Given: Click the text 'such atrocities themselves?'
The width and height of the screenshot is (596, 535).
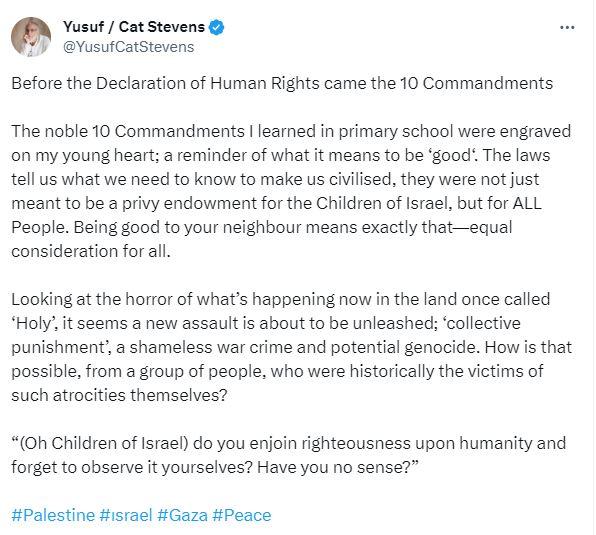Looking at the screenshot, I should click(119, 395).
